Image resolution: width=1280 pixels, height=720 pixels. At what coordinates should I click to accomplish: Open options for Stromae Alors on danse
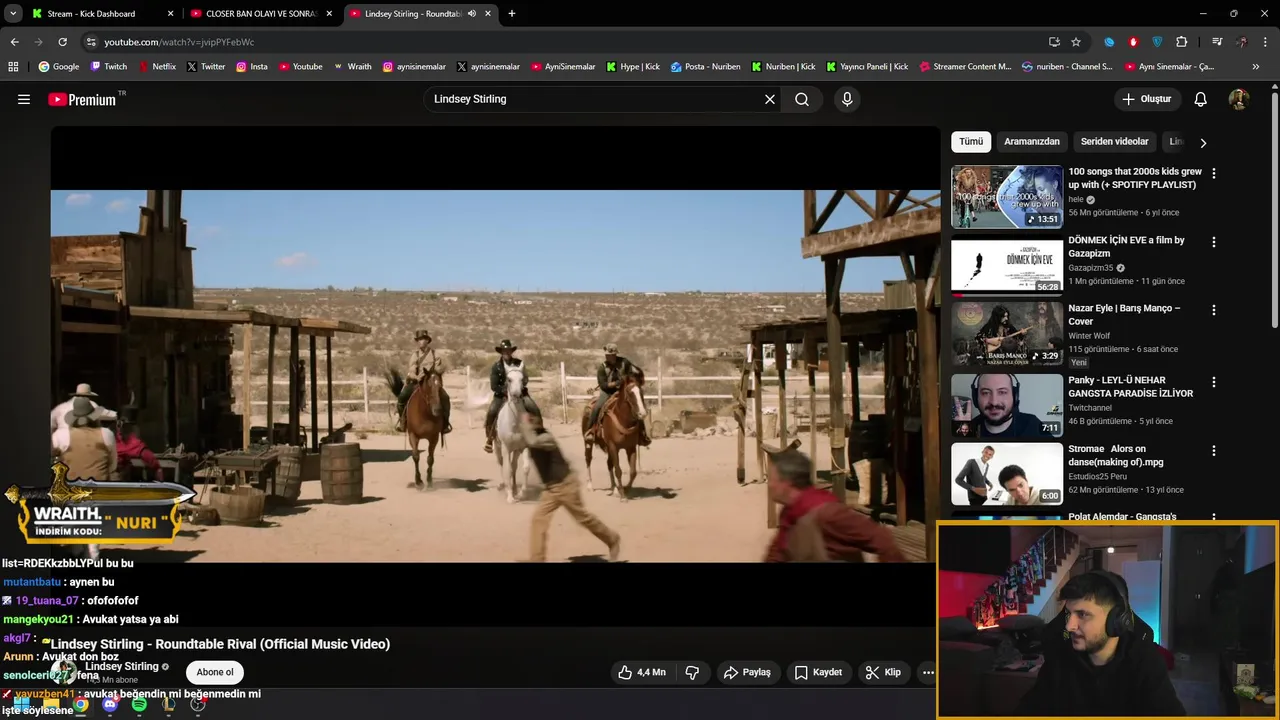1214,451
